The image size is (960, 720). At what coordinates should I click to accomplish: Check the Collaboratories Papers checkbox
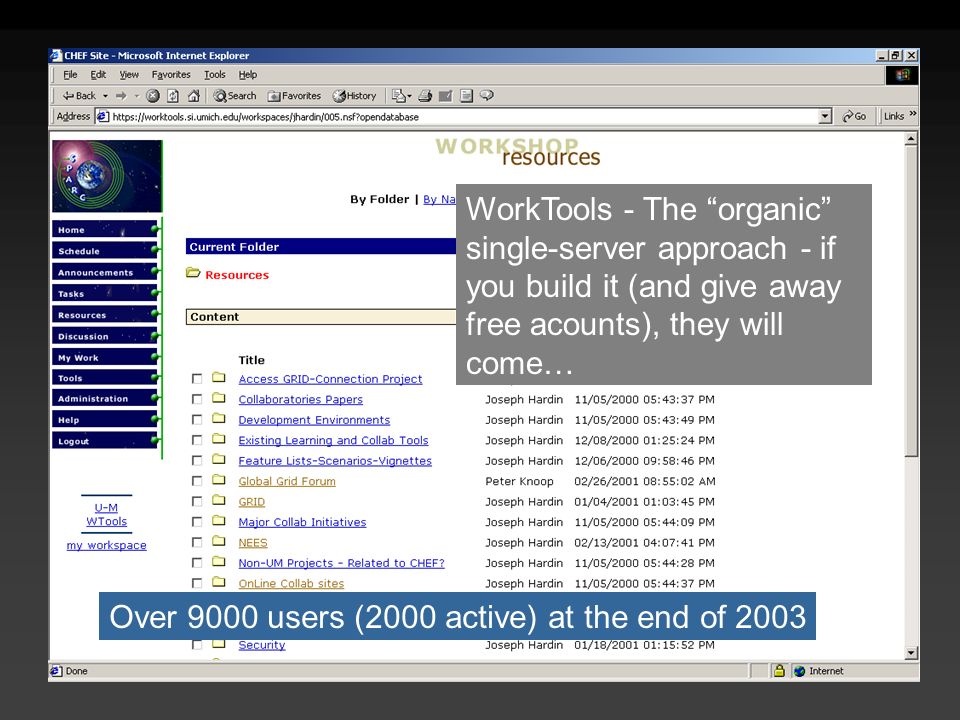click(x=197, y=399)
